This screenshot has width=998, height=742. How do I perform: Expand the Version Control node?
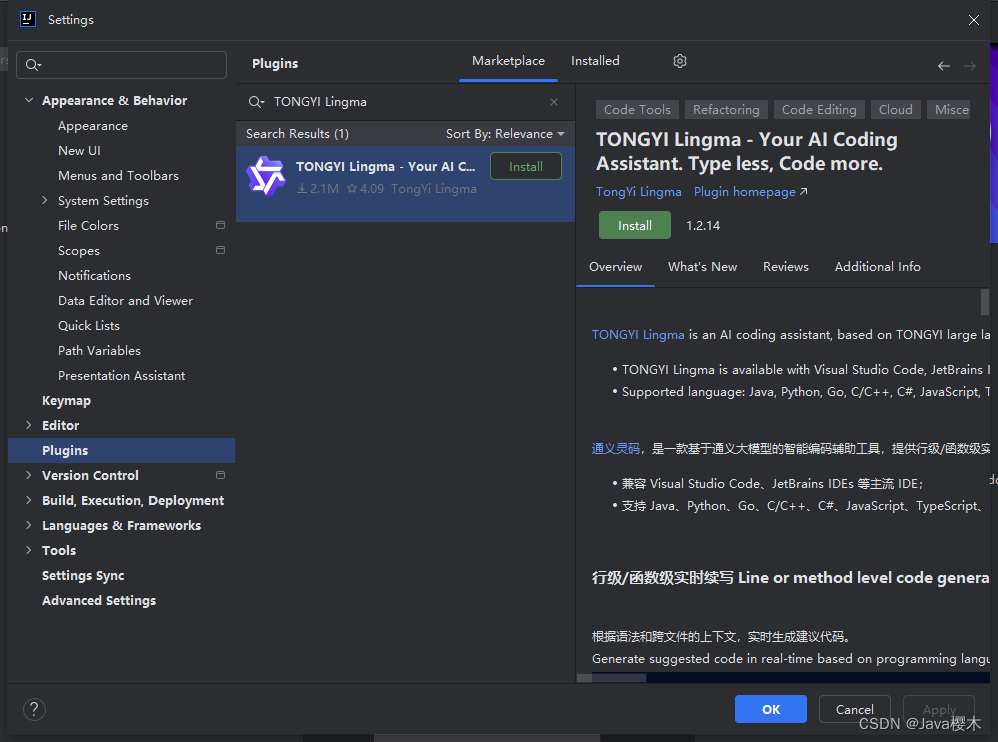(x=29, y=475)
